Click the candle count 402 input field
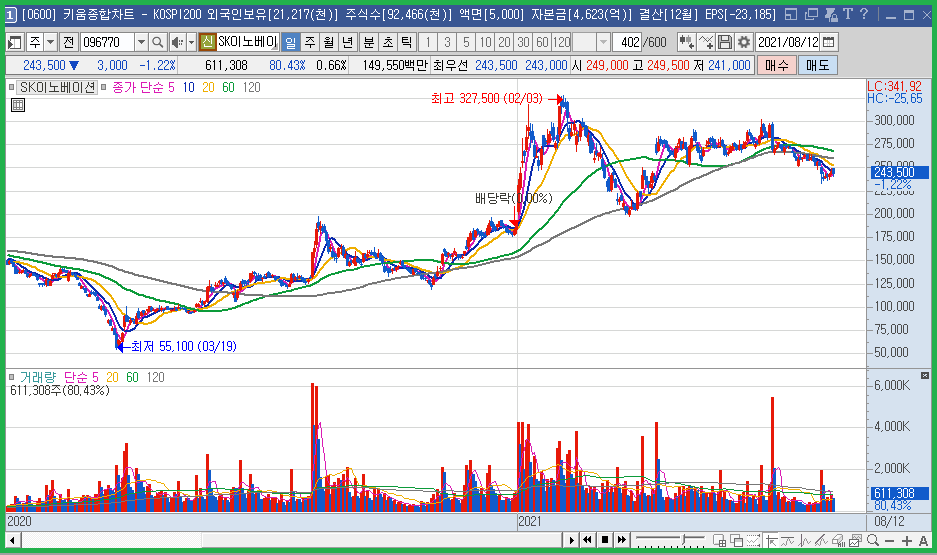Screen dimensions: 937x555 point(627,42)
